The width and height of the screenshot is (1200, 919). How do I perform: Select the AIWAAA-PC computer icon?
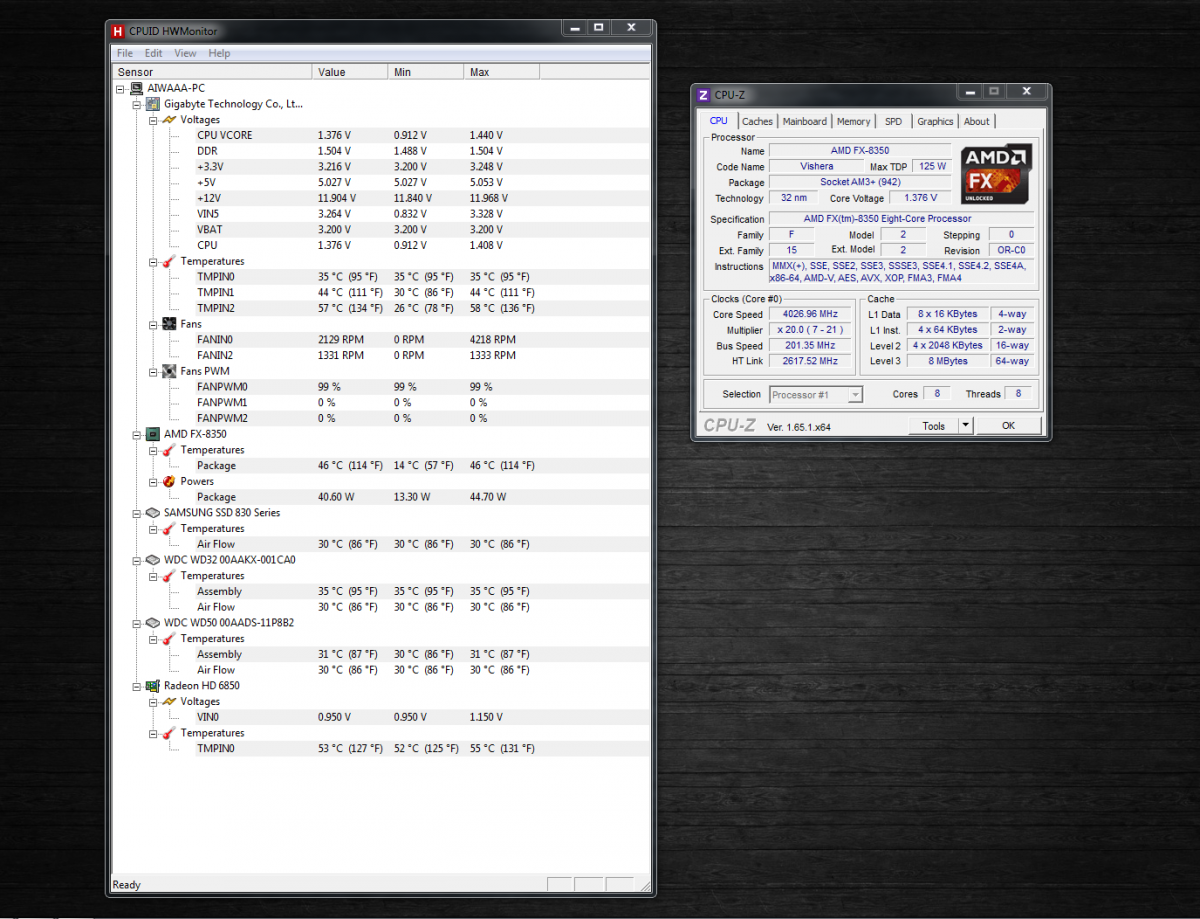[137, 88]
